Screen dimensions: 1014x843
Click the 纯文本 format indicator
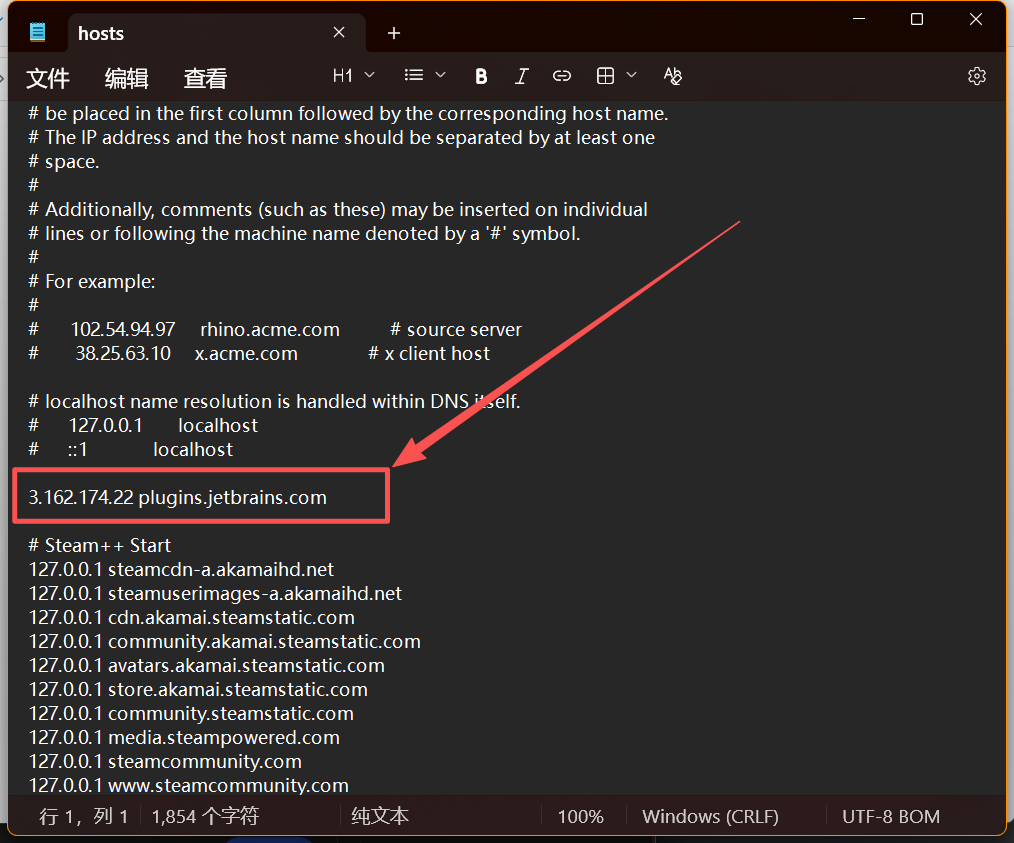(380, 816)
